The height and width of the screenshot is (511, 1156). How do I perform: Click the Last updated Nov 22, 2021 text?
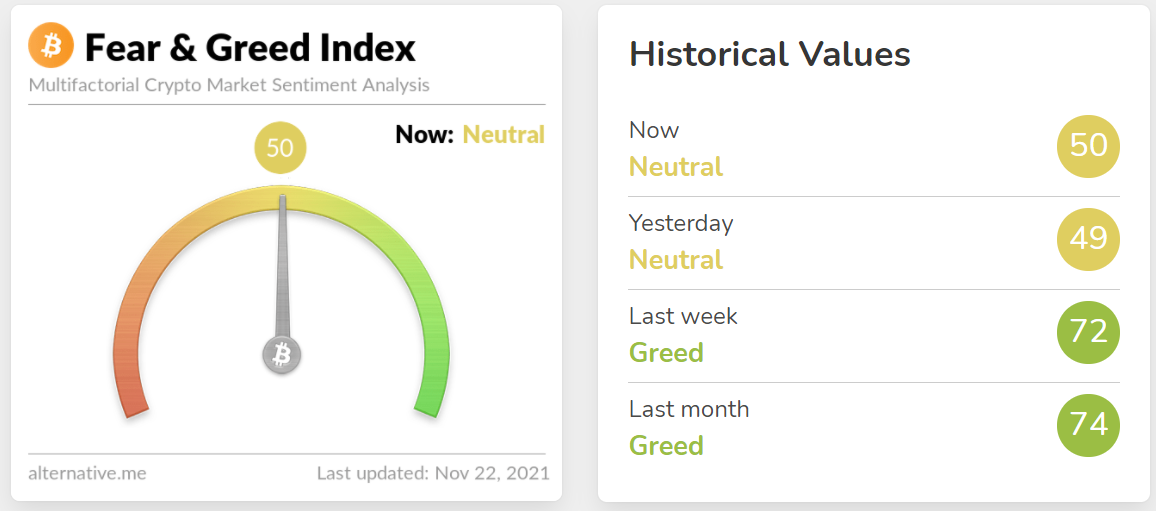click(x=433, y=473)
